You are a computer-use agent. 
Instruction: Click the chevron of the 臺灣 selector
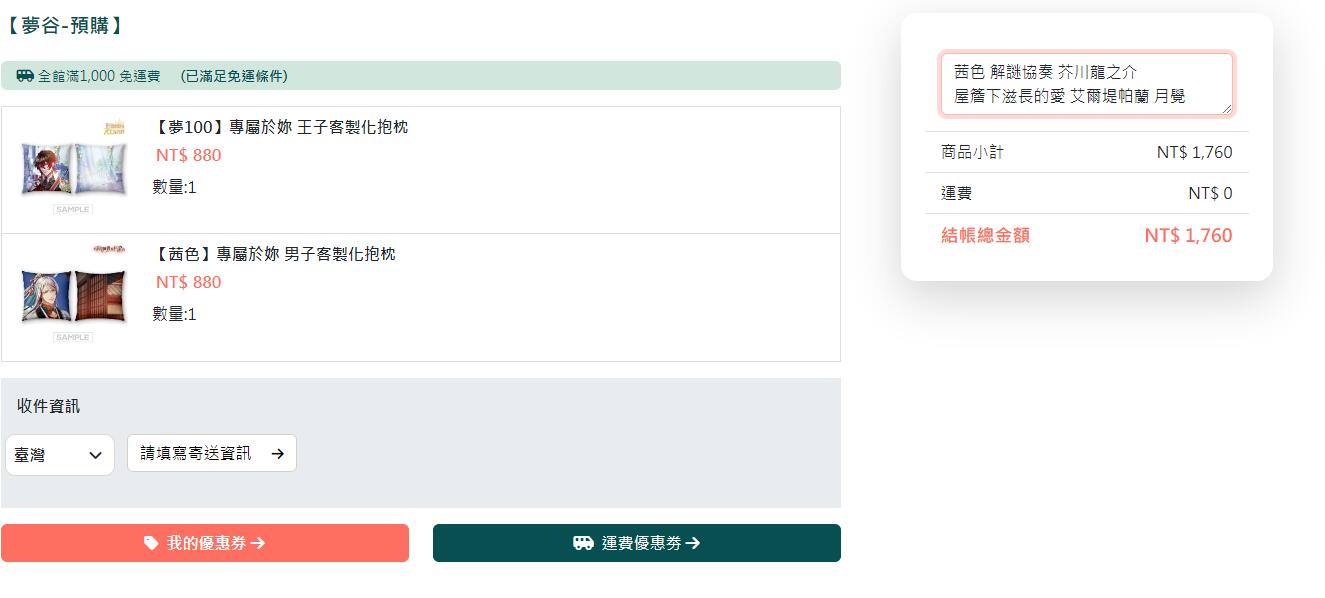(x=95, y=455)
